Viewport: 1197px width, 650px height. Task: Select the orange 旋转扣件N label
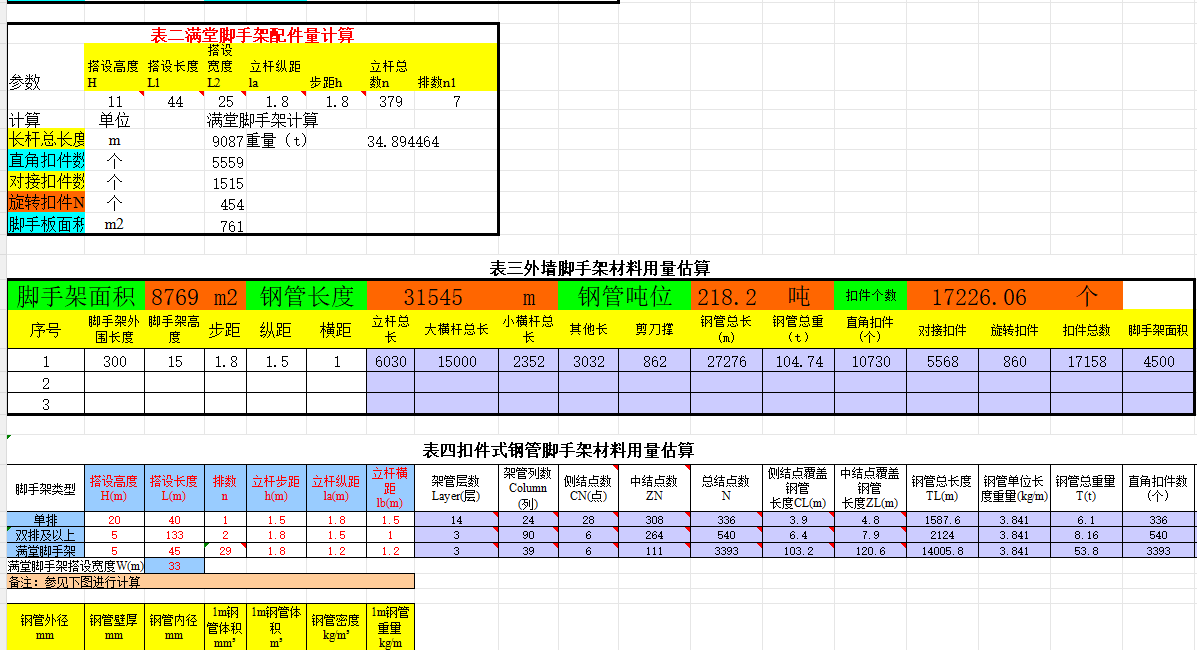point(46,202)
